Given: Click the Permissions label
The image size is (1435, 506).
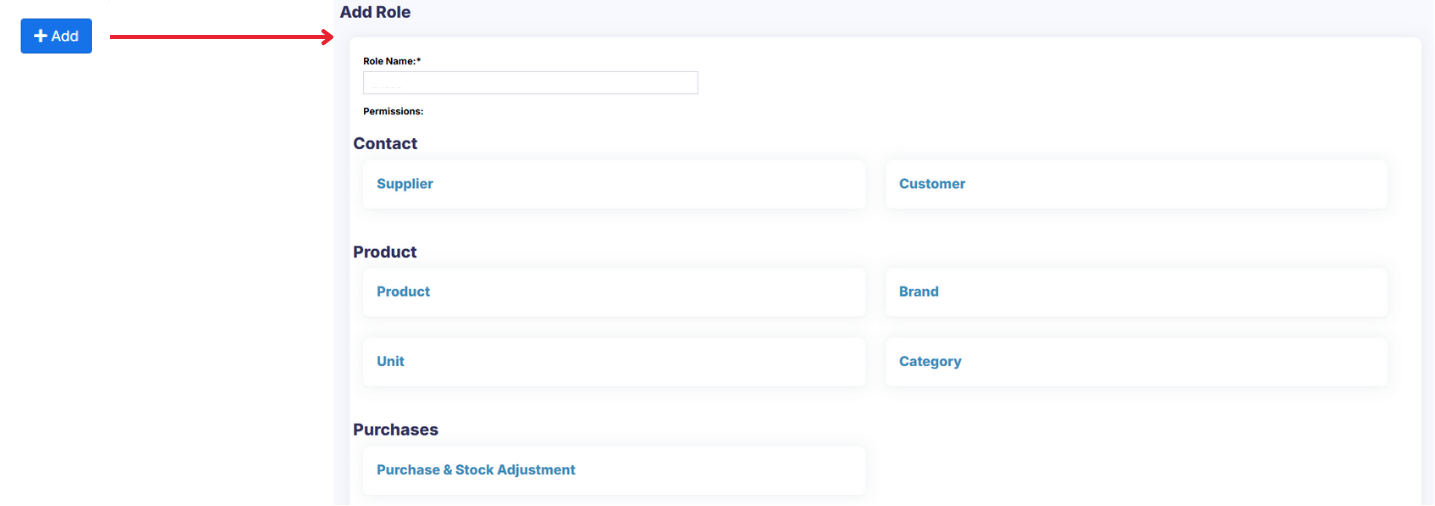Looking at the screenshot, I should pyautogui.click(x=393, y=112).
